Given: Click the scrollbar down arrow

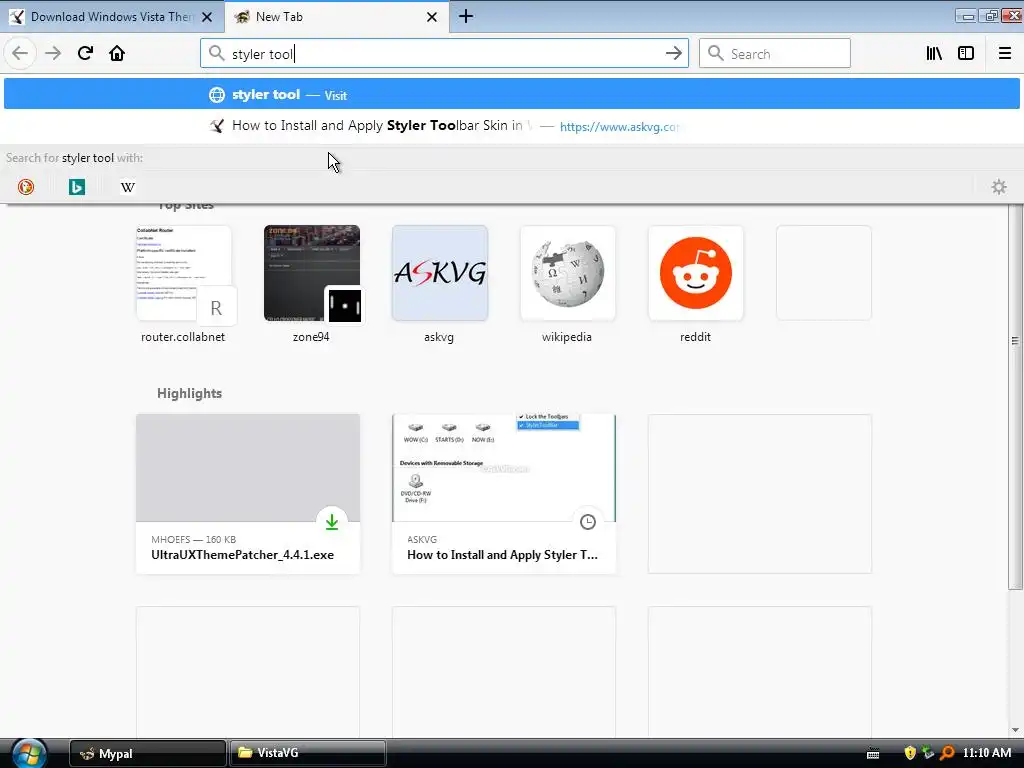Looking at the screenshot, I should tap(1015, 730).
